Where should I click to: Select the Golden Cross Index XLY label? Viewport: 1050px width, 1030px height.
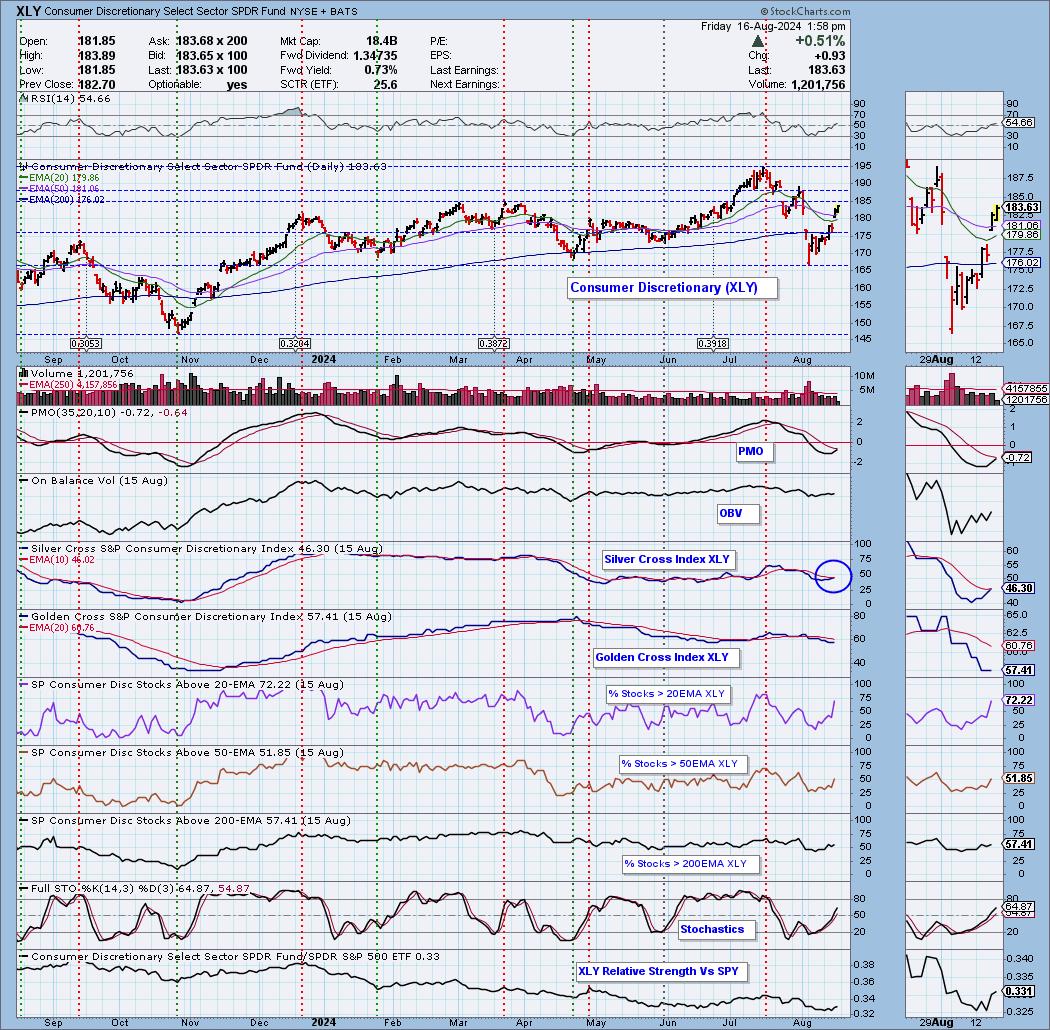[x=661, y=657]
